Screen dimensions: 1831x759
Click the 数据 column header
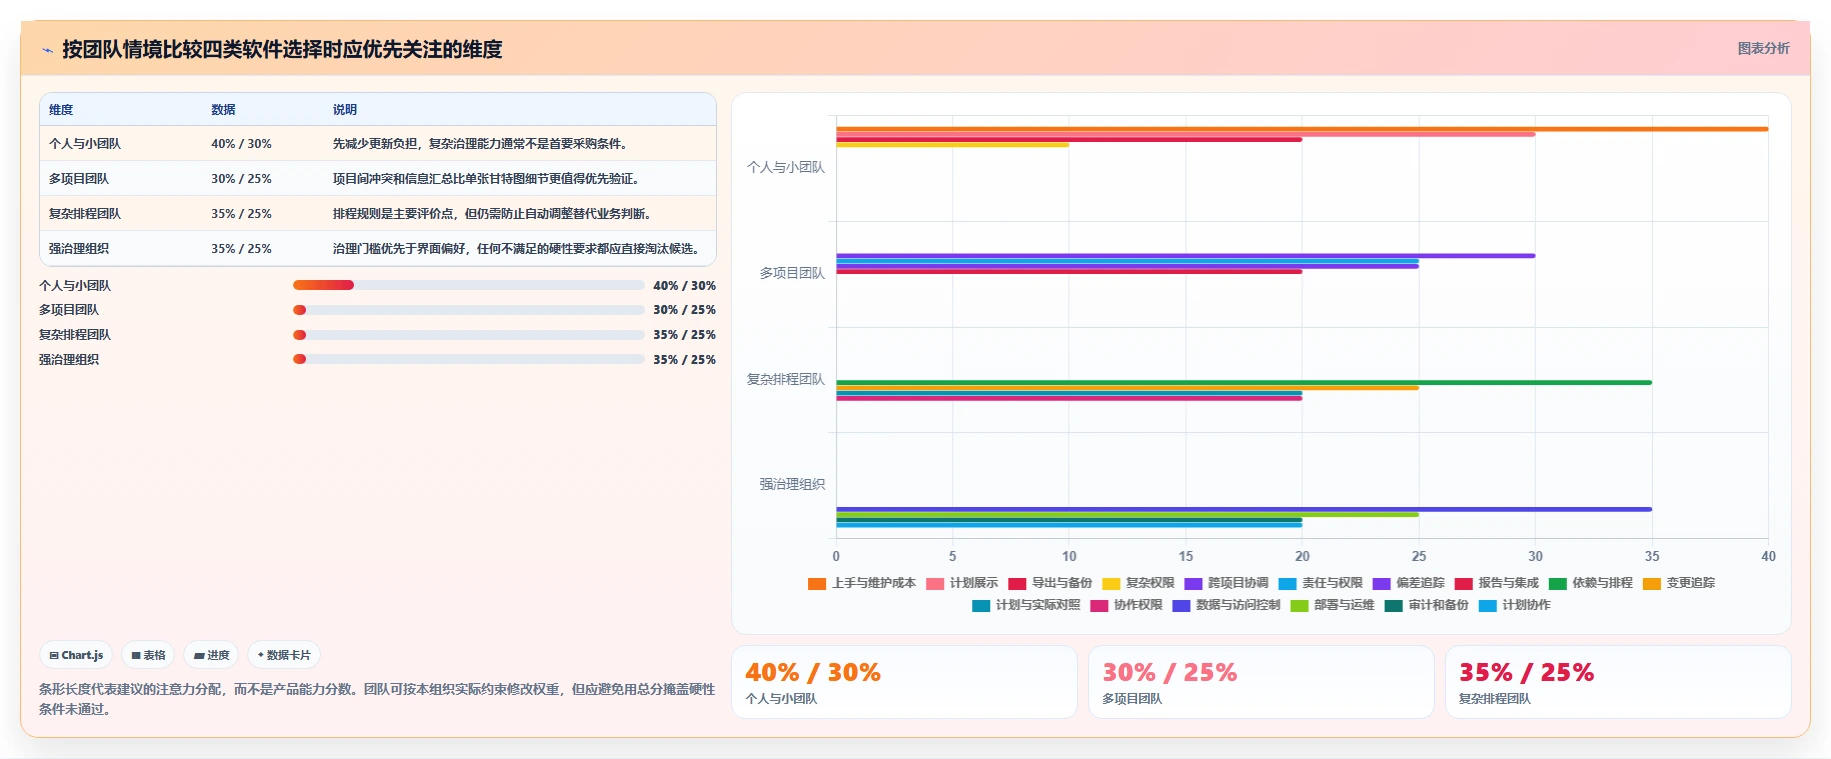(223, 110)
